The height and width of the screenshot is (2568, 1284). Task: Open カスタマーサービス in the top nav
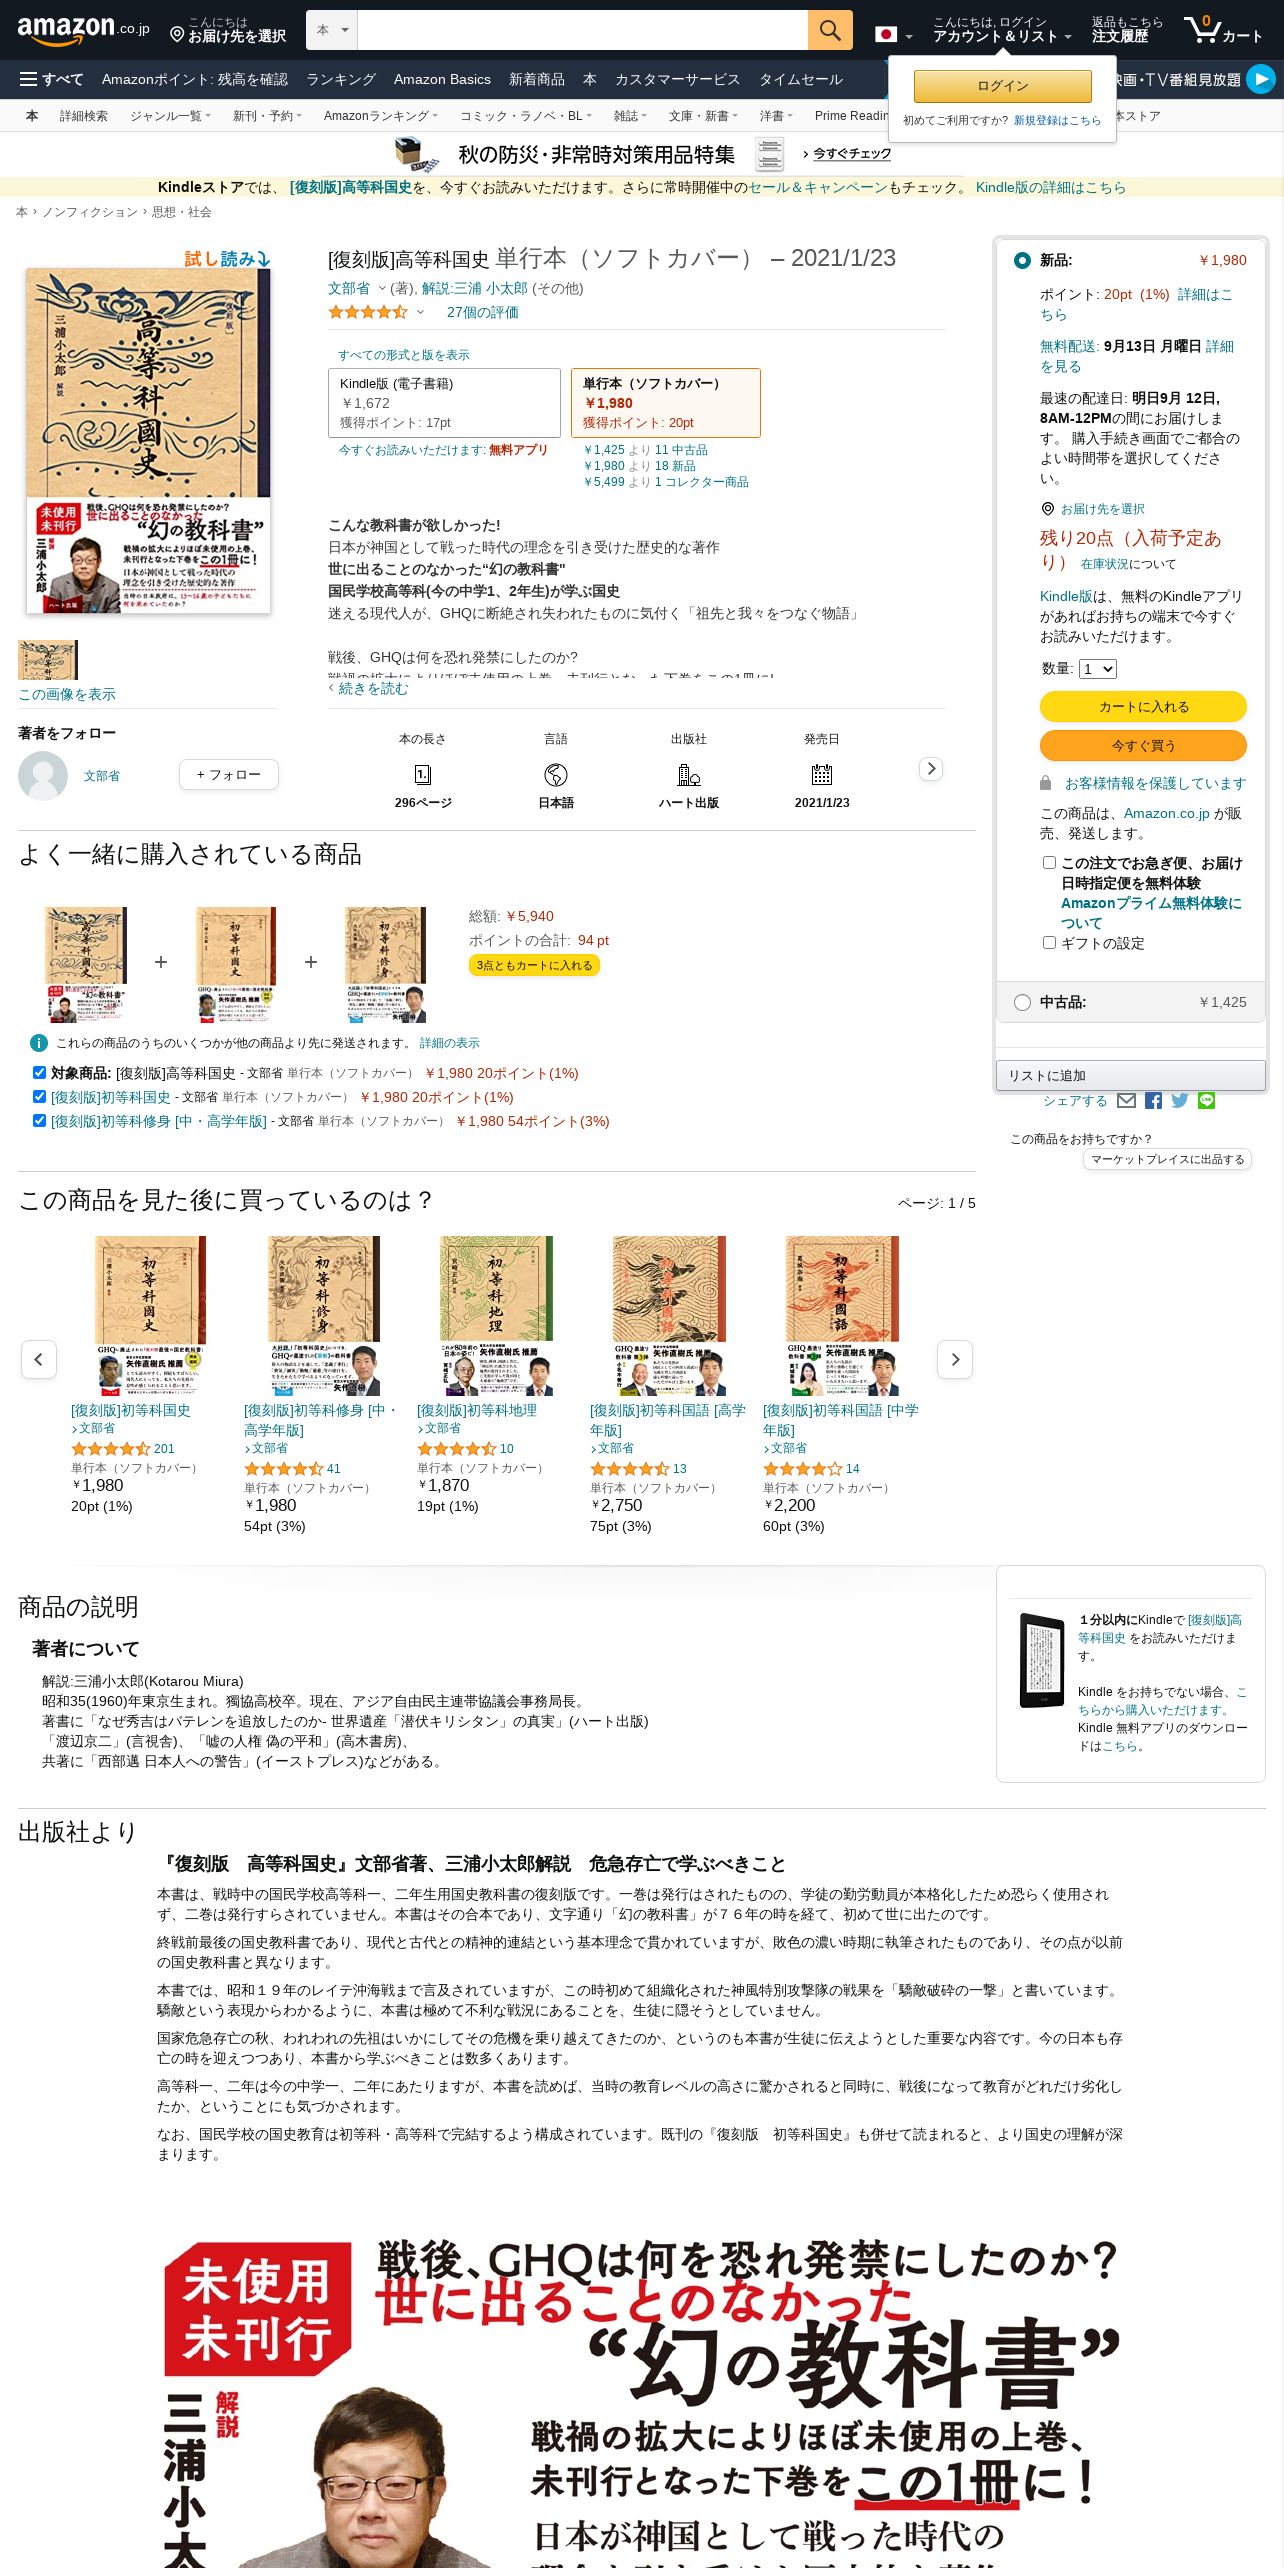[677, 79]
